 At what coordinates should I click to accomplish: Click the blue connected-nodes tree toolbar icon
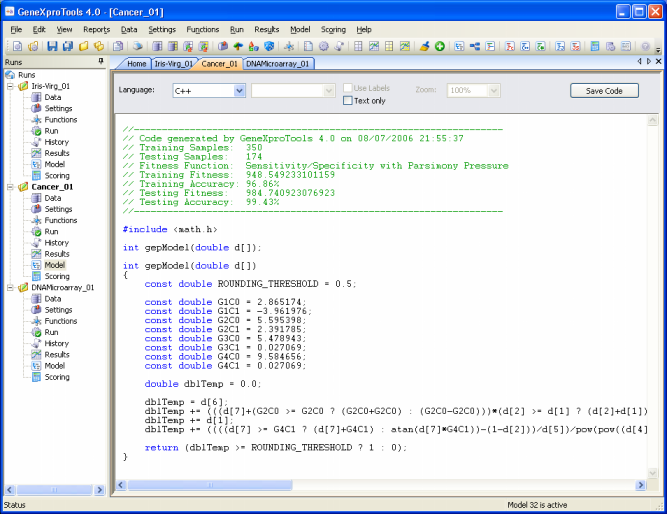coord(475,46)
